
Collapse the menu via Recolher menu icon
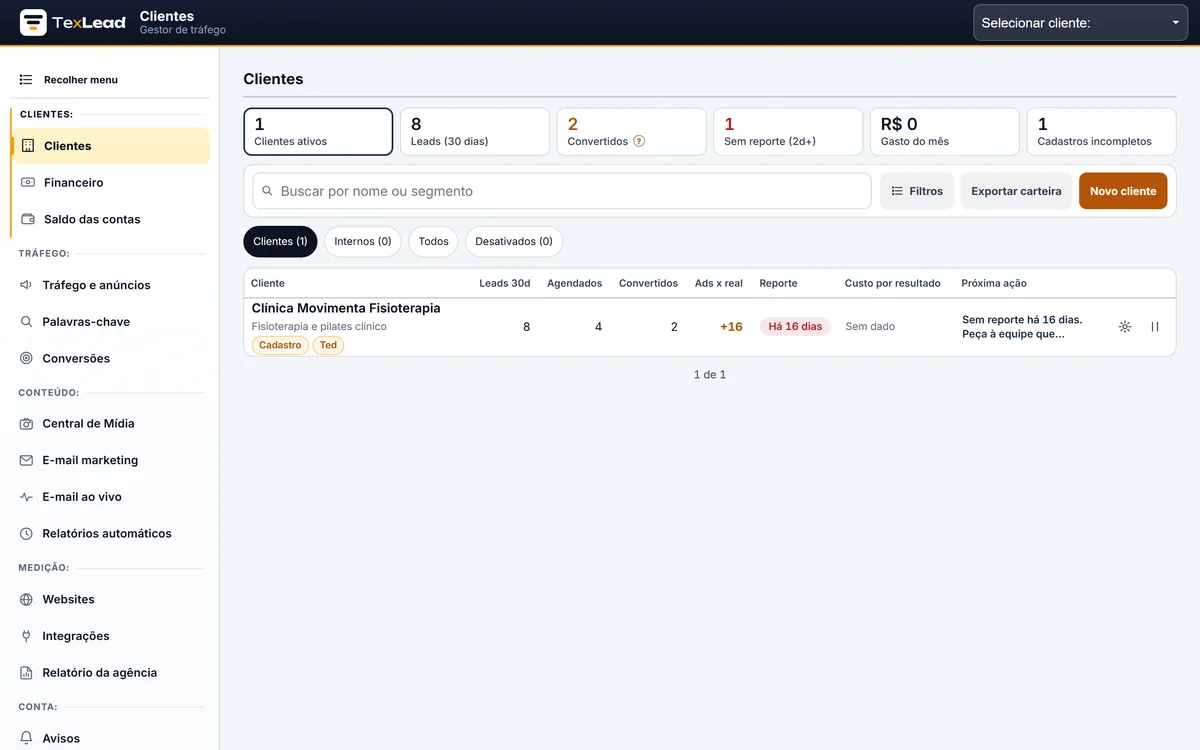(x=26, y=80)
